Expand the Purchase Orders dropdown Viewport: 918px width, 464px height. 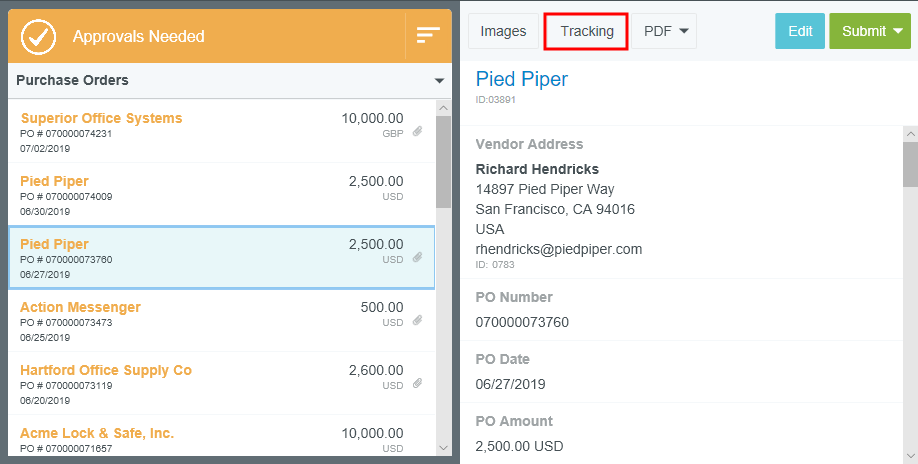[x=438, y=80]
